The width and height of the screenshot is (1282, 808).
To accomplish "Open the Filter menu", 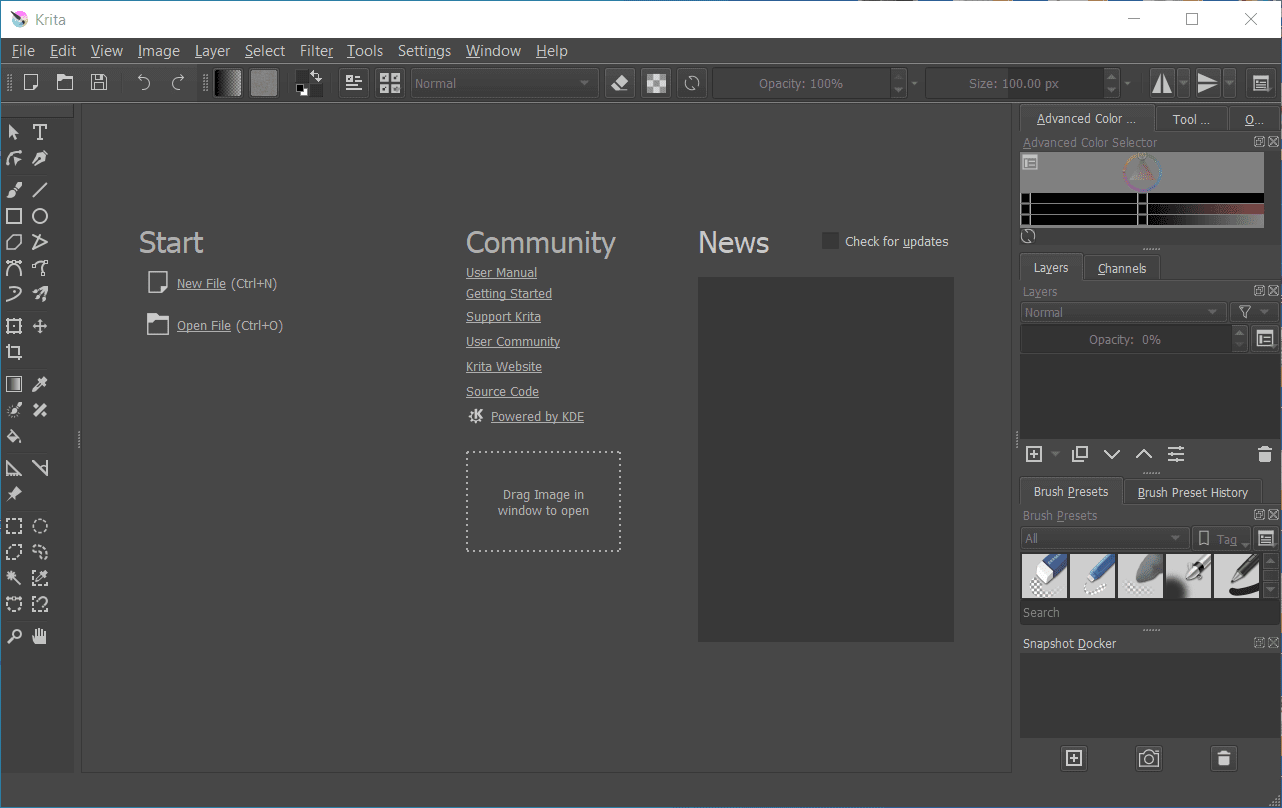I will (x=316, y=51).
